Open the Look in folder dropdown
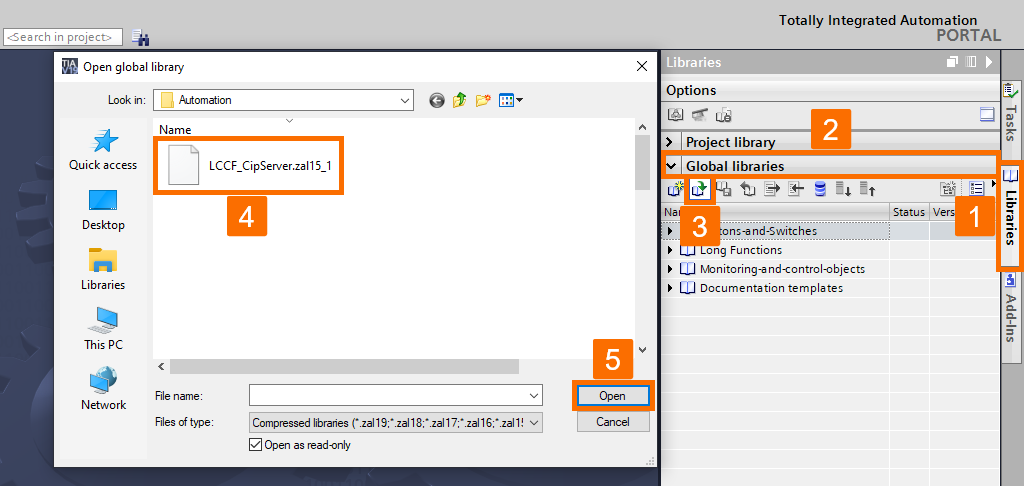The image size is (1024, 486). click(x=405, y=100)
